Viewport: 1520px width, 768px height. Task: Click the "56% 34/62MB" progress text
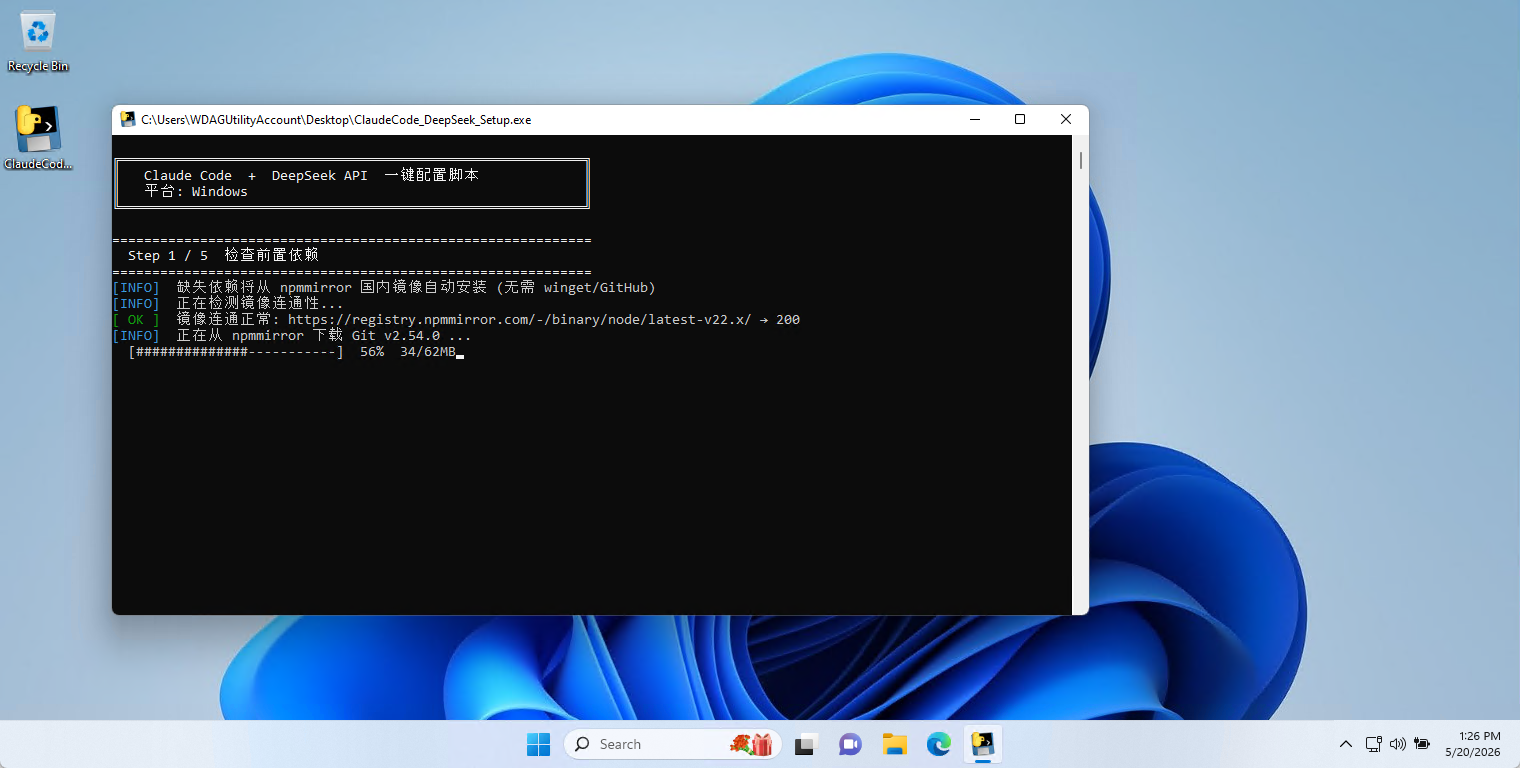(x=408, y=352)
